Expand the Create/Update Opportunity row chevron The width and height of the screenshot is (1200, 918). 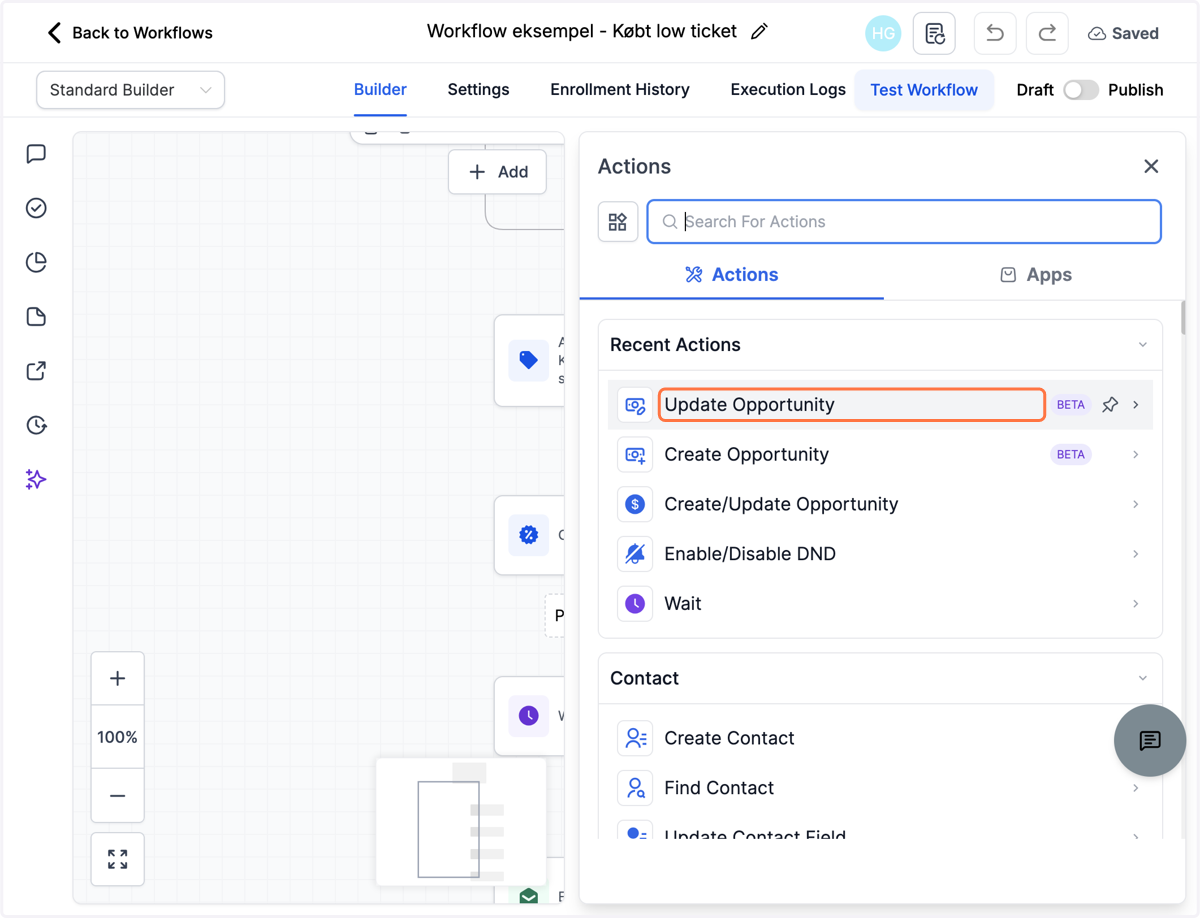click(1136, 504)
